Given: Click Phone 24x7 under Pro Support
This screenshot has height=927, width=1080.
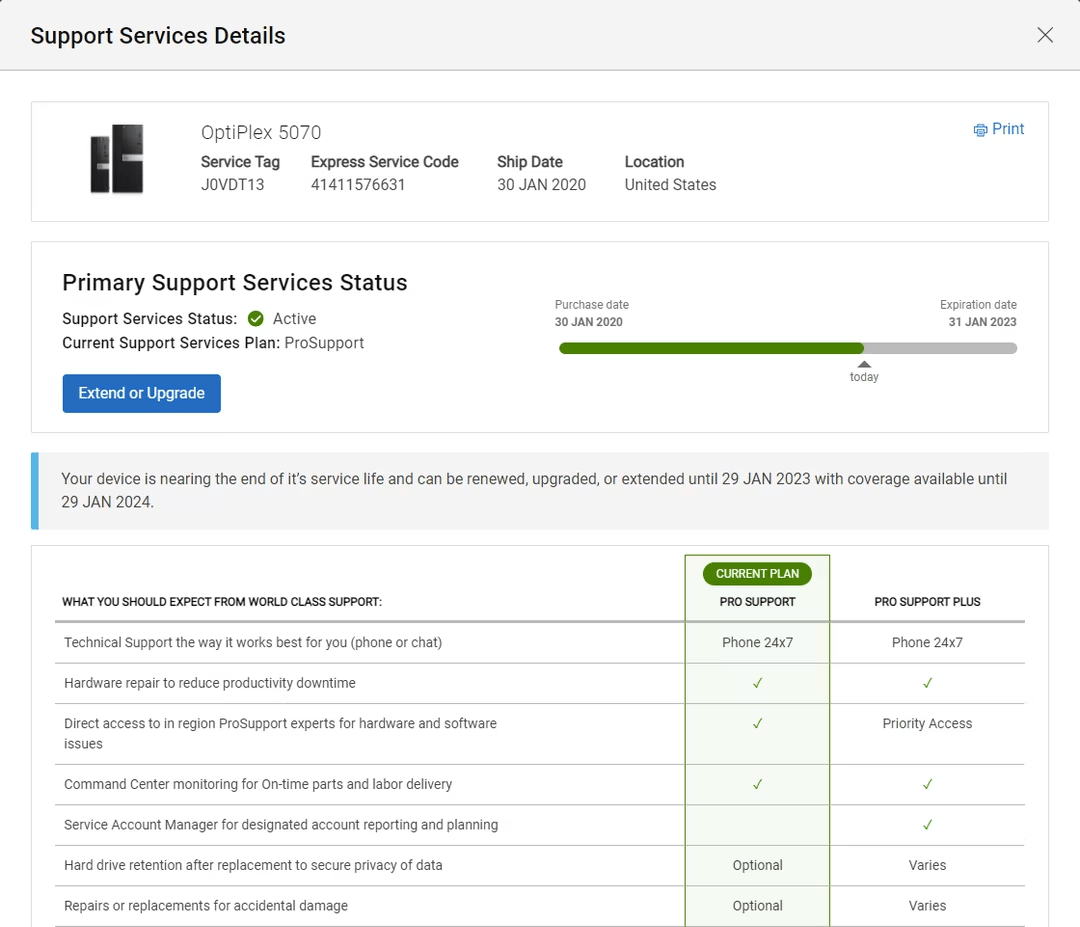Looking at the screenshot, I should [x=758, y=643].
